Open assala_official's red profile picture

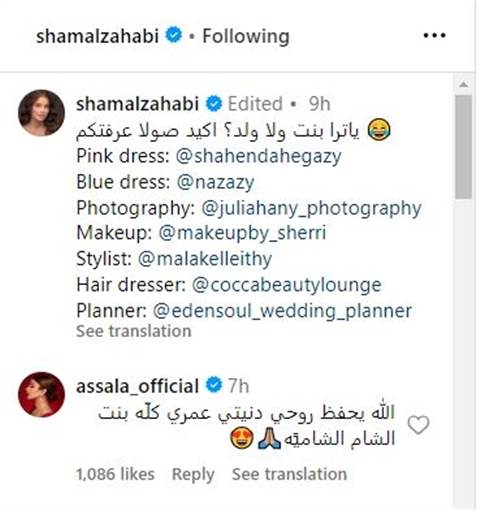(x=41, y=394)
